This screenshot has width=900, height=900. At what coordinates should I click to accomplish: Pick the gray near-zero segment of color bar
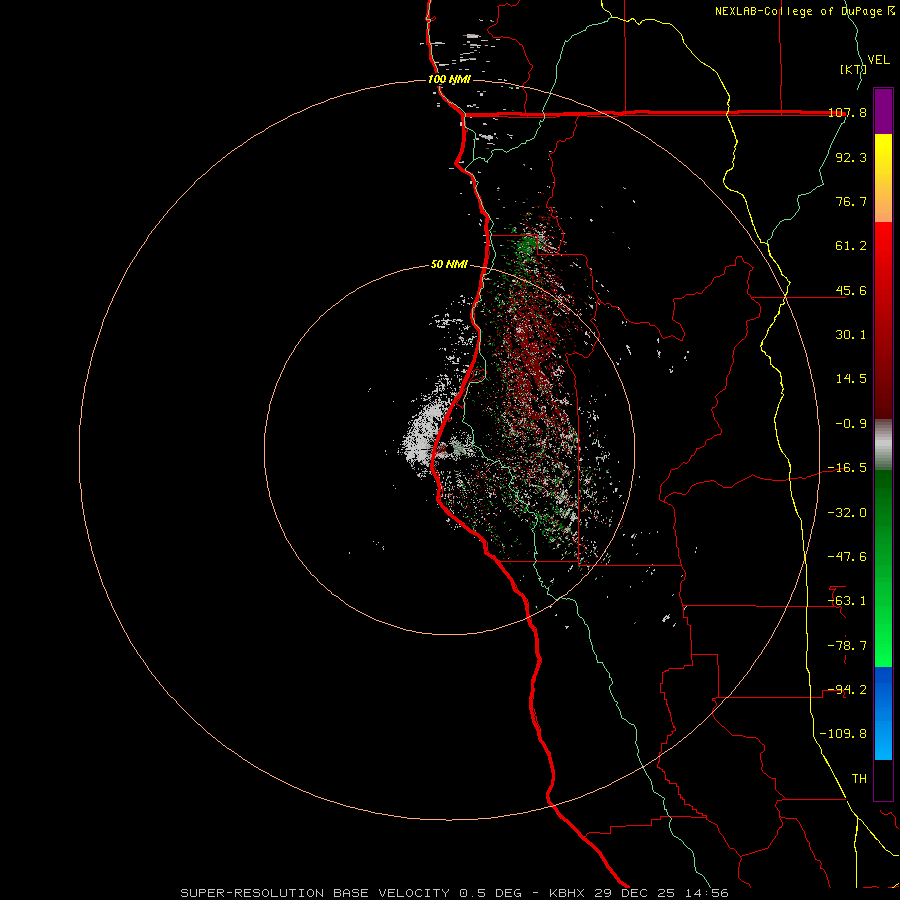click(x=883, y=445)
